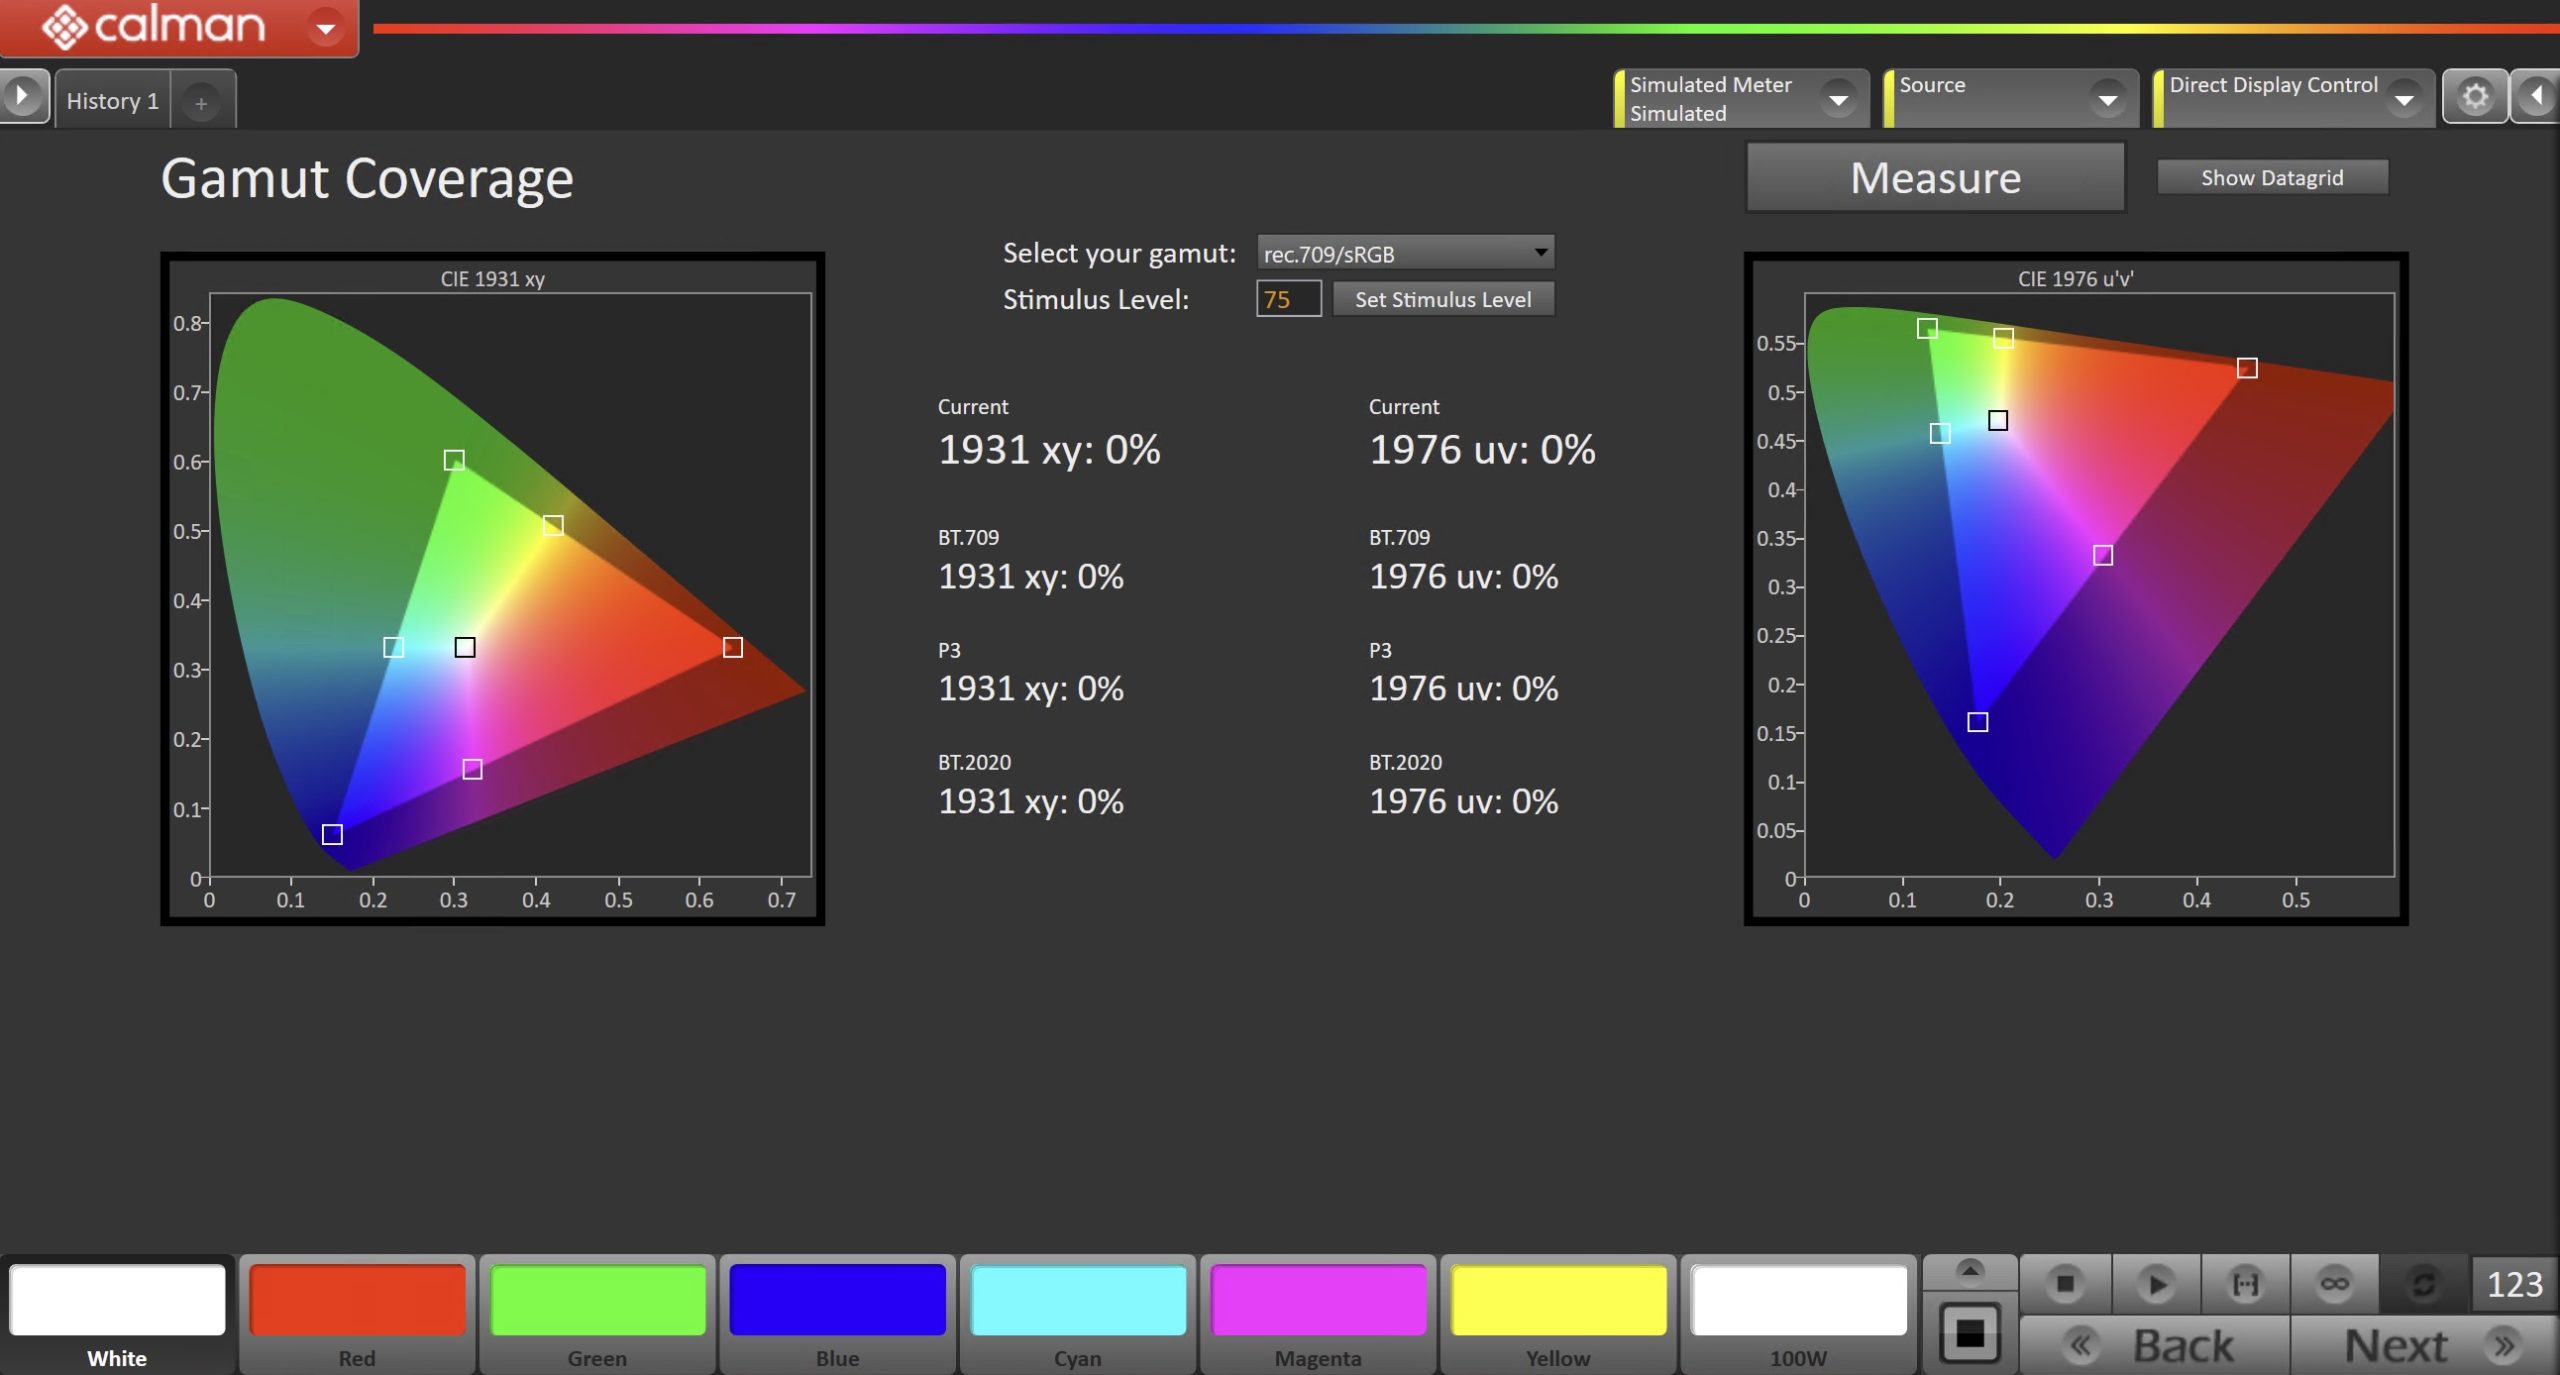2560x1375 pixels.
Task: Expand the up-arrow above pattern window icon
Action: pos(1969,1271)
